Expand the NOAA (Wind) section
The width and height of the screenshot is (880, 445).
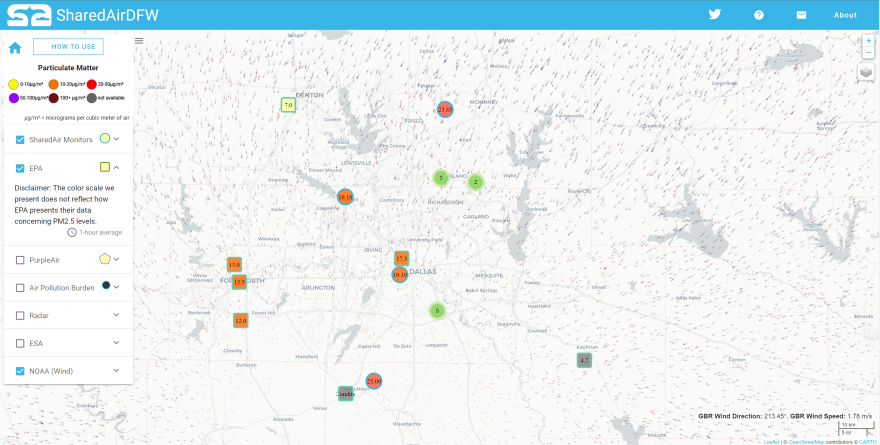[116, 370]
